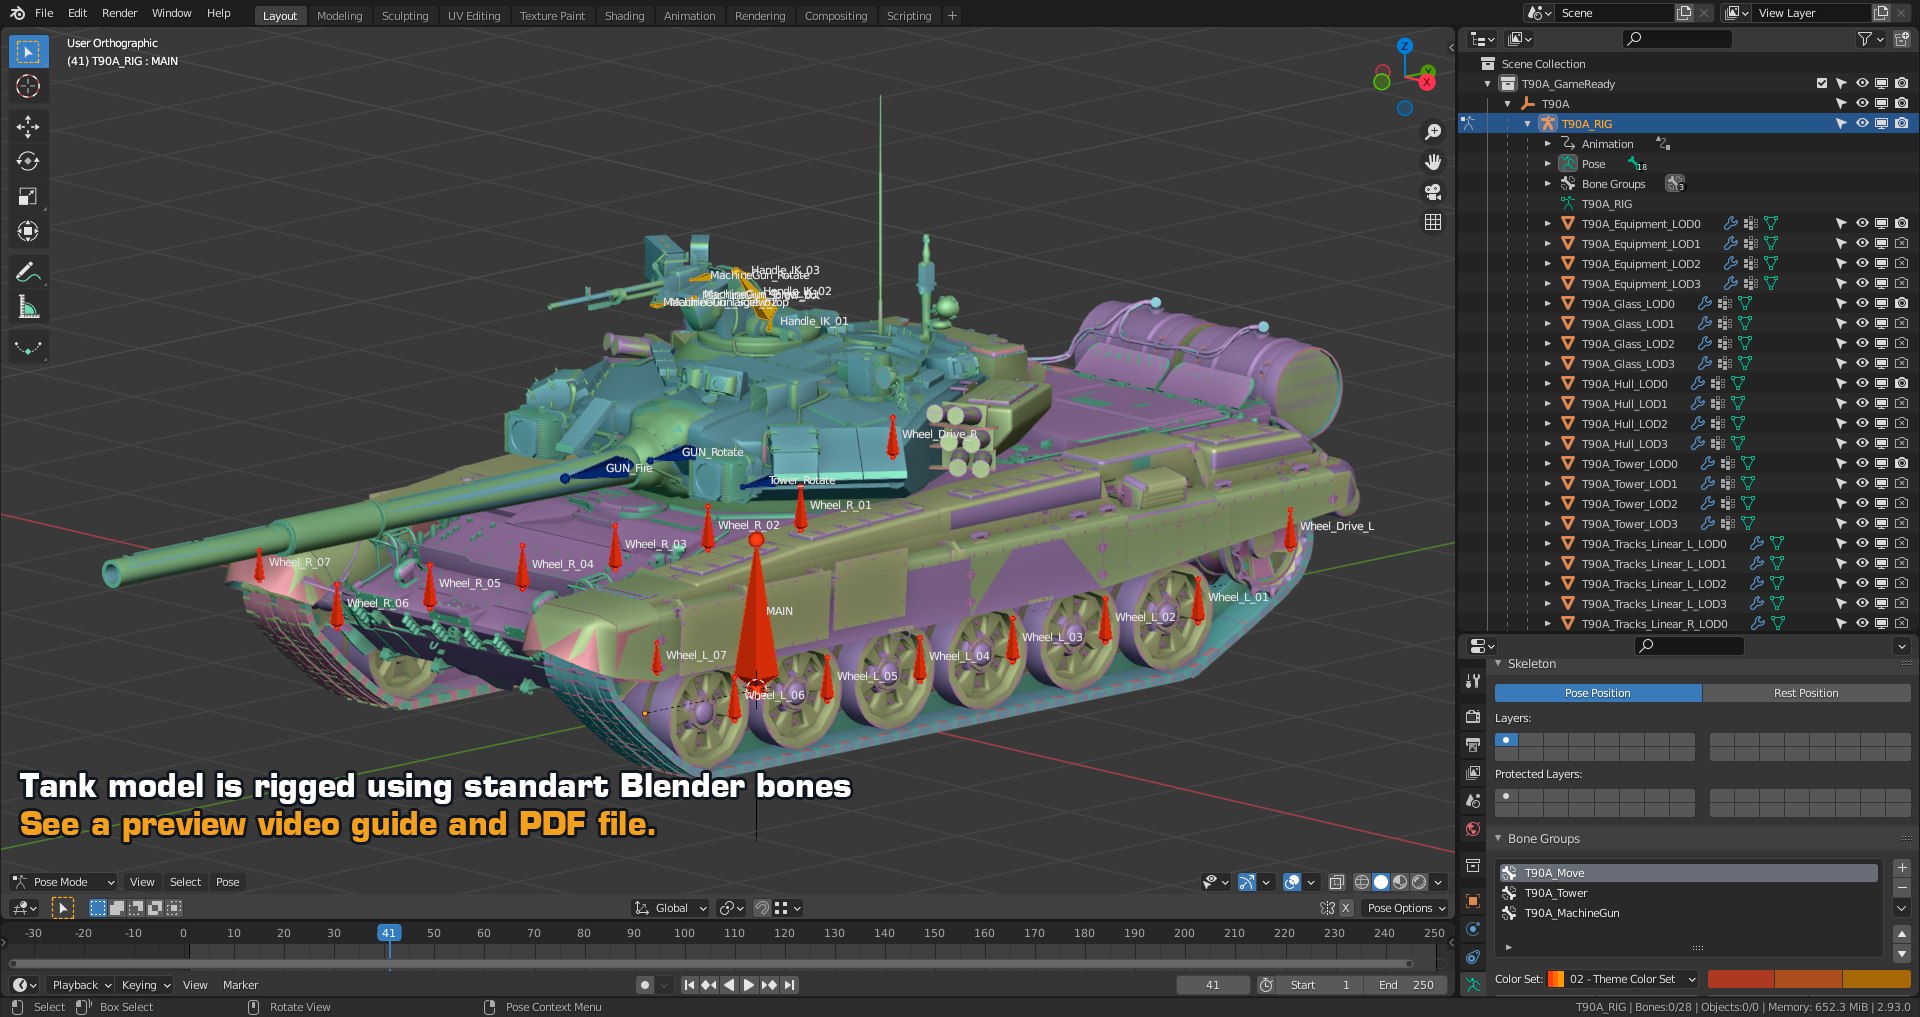This screenshot has height=1017, width=1920.
Task: Click the frame 41 playhead marker
Action: tap(389, 932)
